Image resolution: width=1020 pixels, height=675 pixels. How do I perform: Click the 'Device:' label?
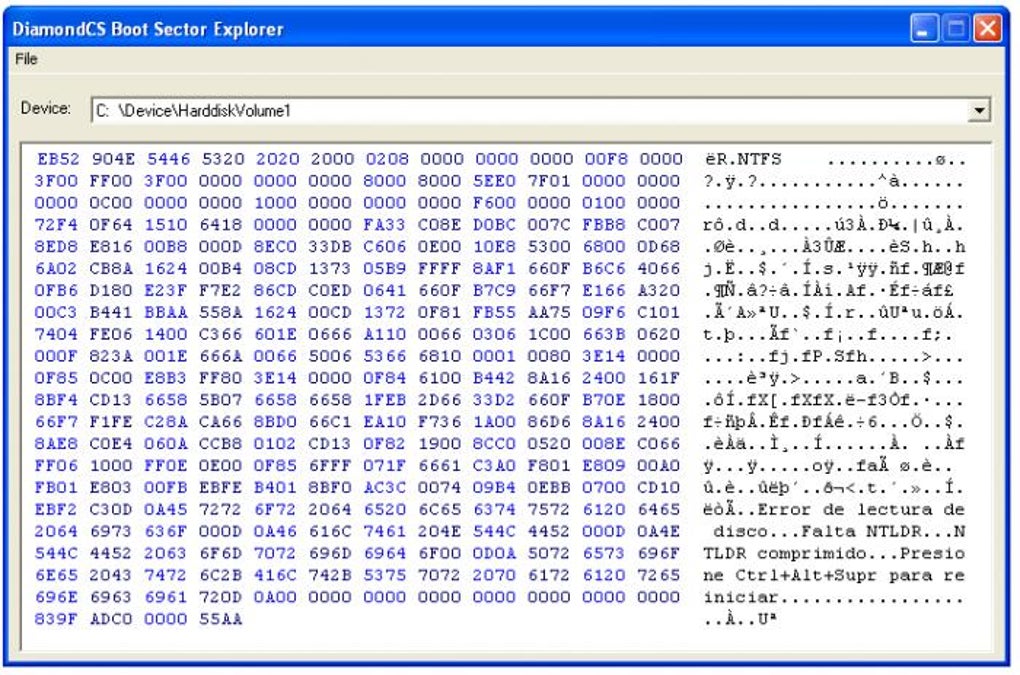pyautogui.click(x=46, y=108)
